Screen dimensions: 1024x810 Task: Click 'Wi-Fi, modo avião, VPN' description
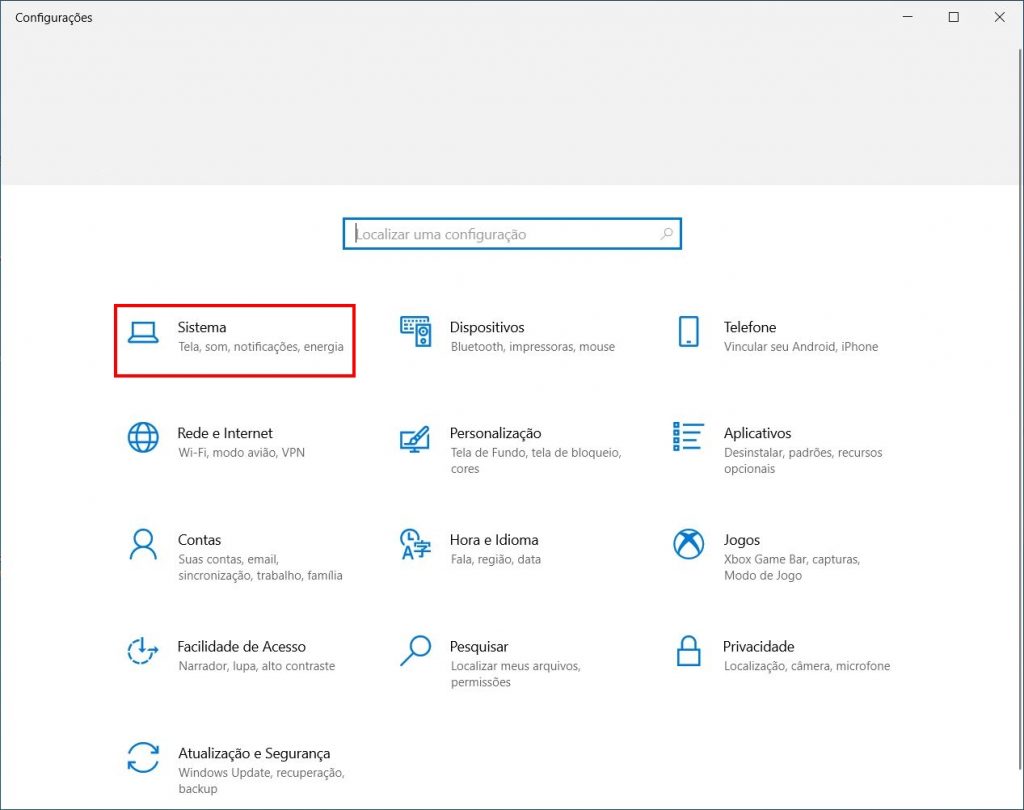click(241, 453)
